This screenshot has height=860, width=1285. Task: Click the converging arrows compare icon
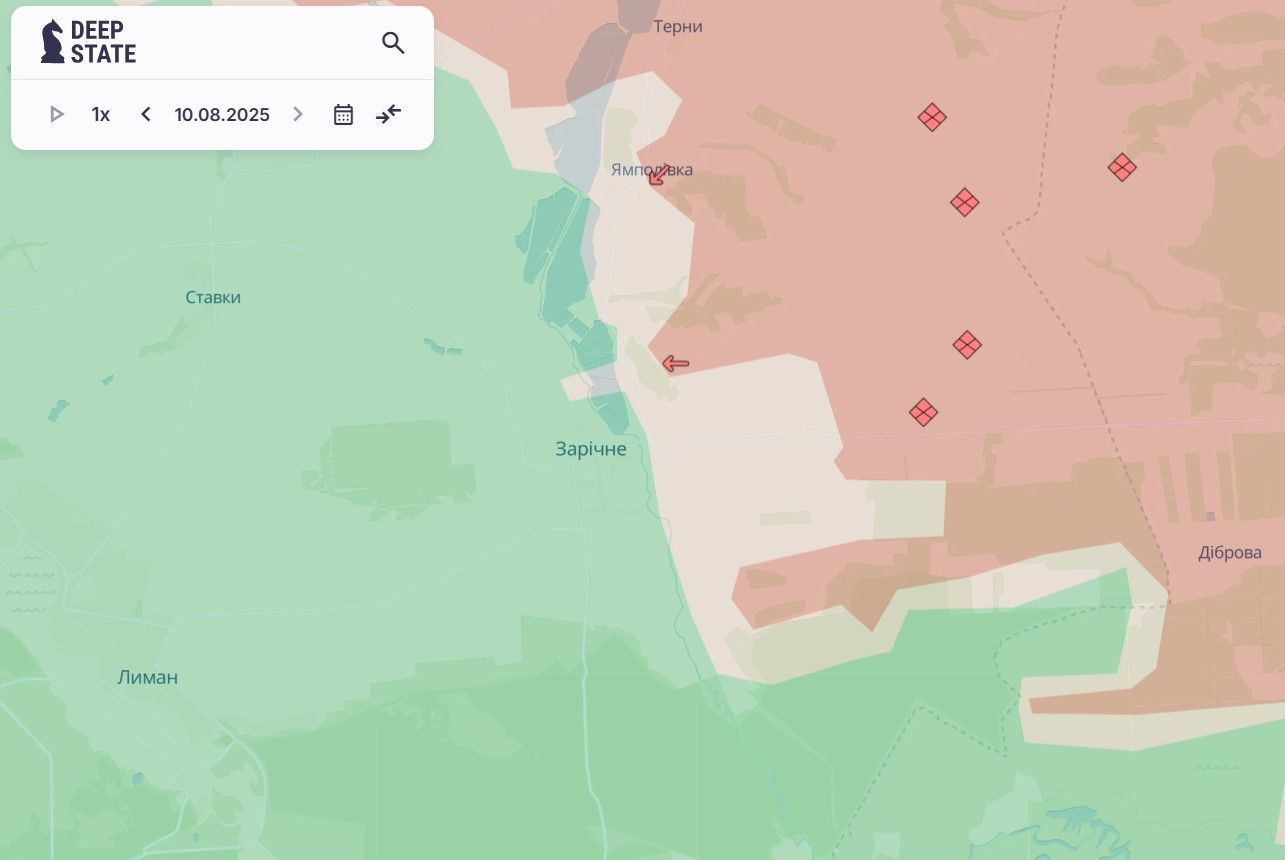click(x=389, y=114)
